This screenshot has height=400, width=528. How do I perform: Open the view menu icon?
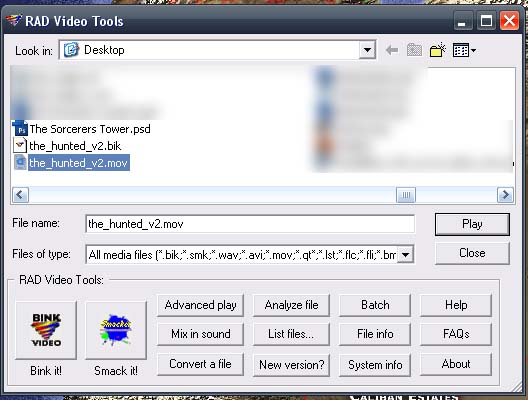(461, 51)
